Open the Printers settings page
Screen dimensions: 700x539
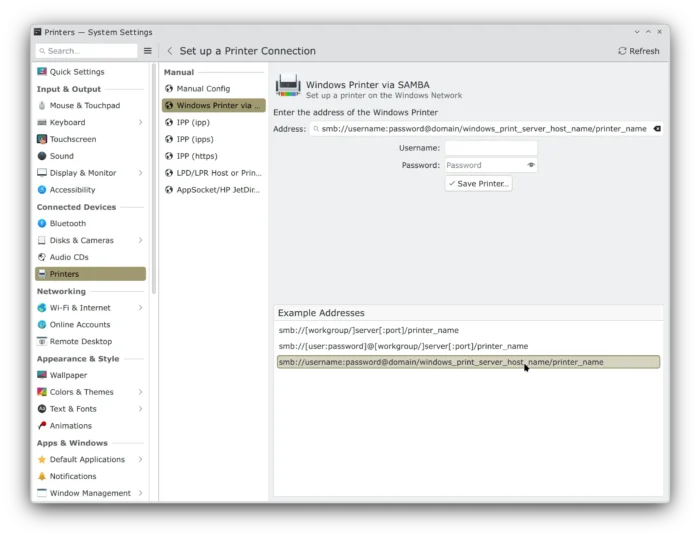pos(91,274)
